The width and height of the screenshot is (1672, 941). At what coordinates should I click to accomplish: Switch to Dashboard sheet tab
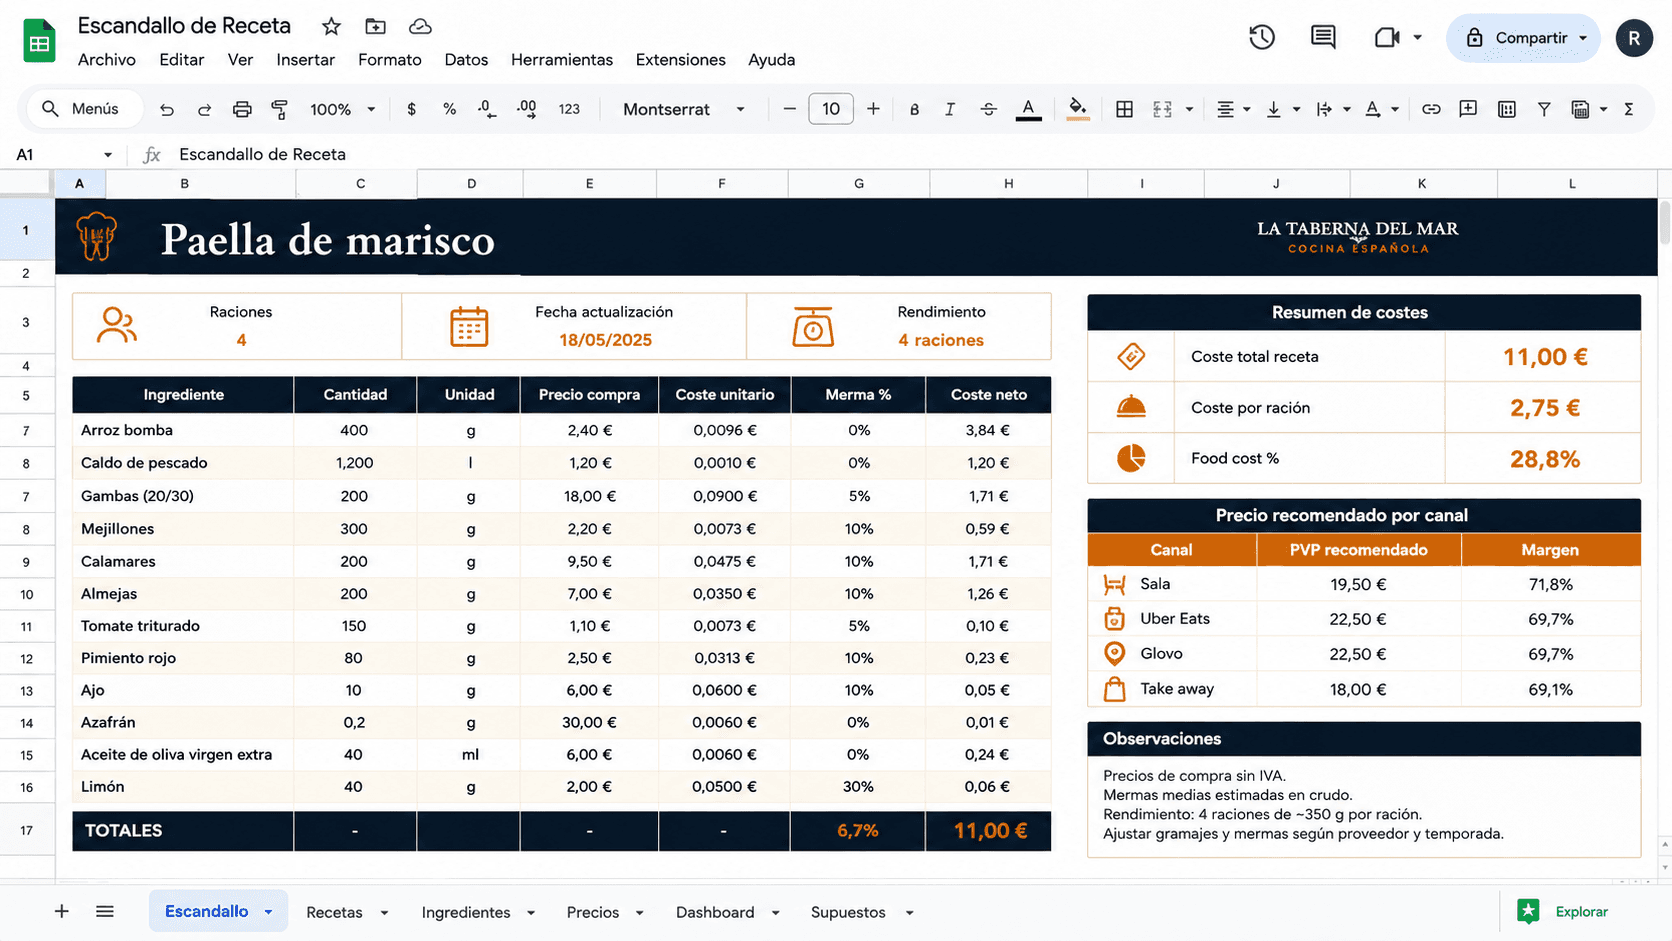715,912
